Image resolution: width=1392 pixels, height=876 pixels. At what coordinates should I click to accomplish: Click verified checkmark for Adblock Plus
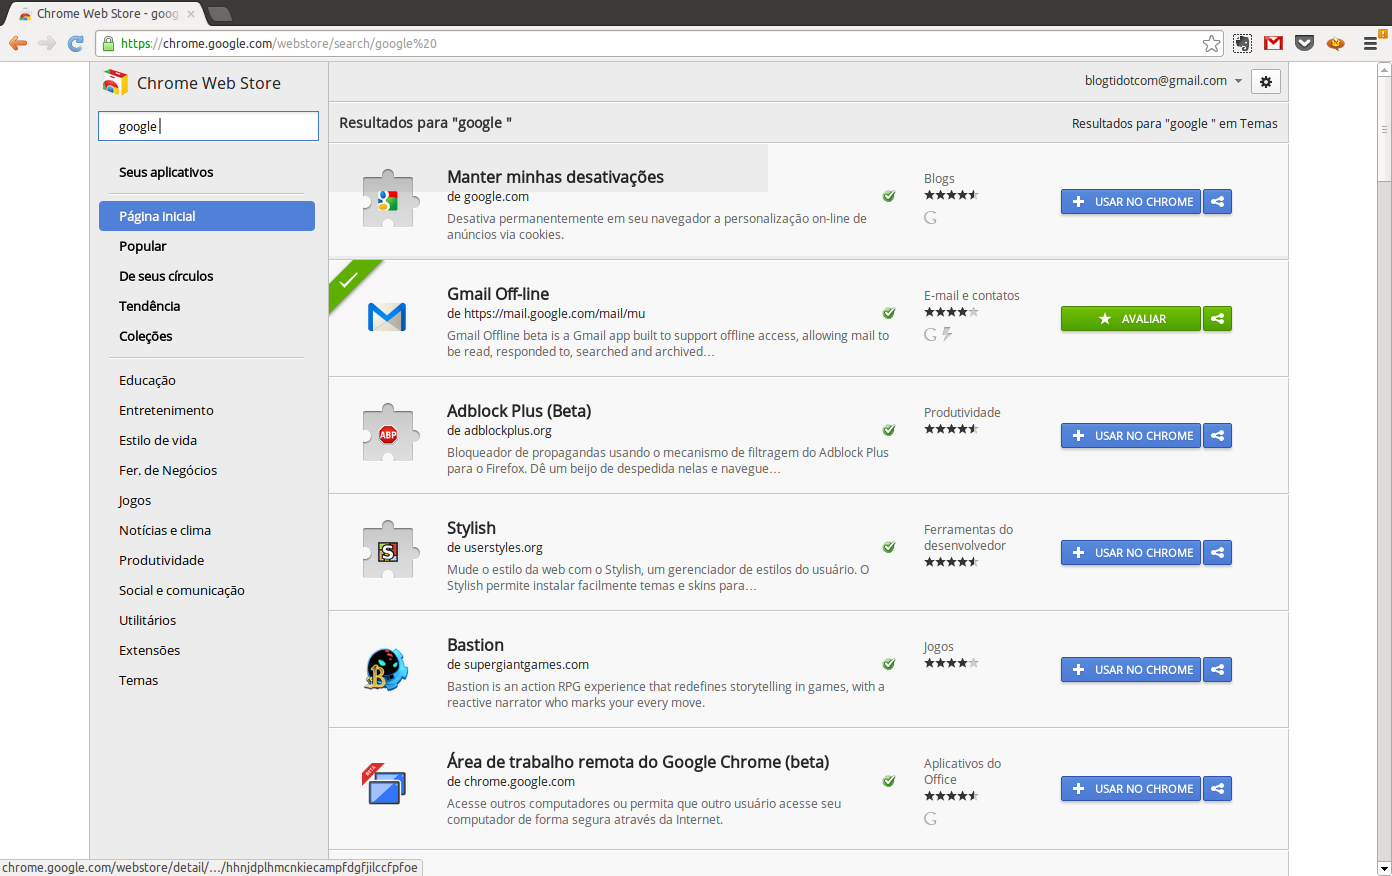pos(889,430)
